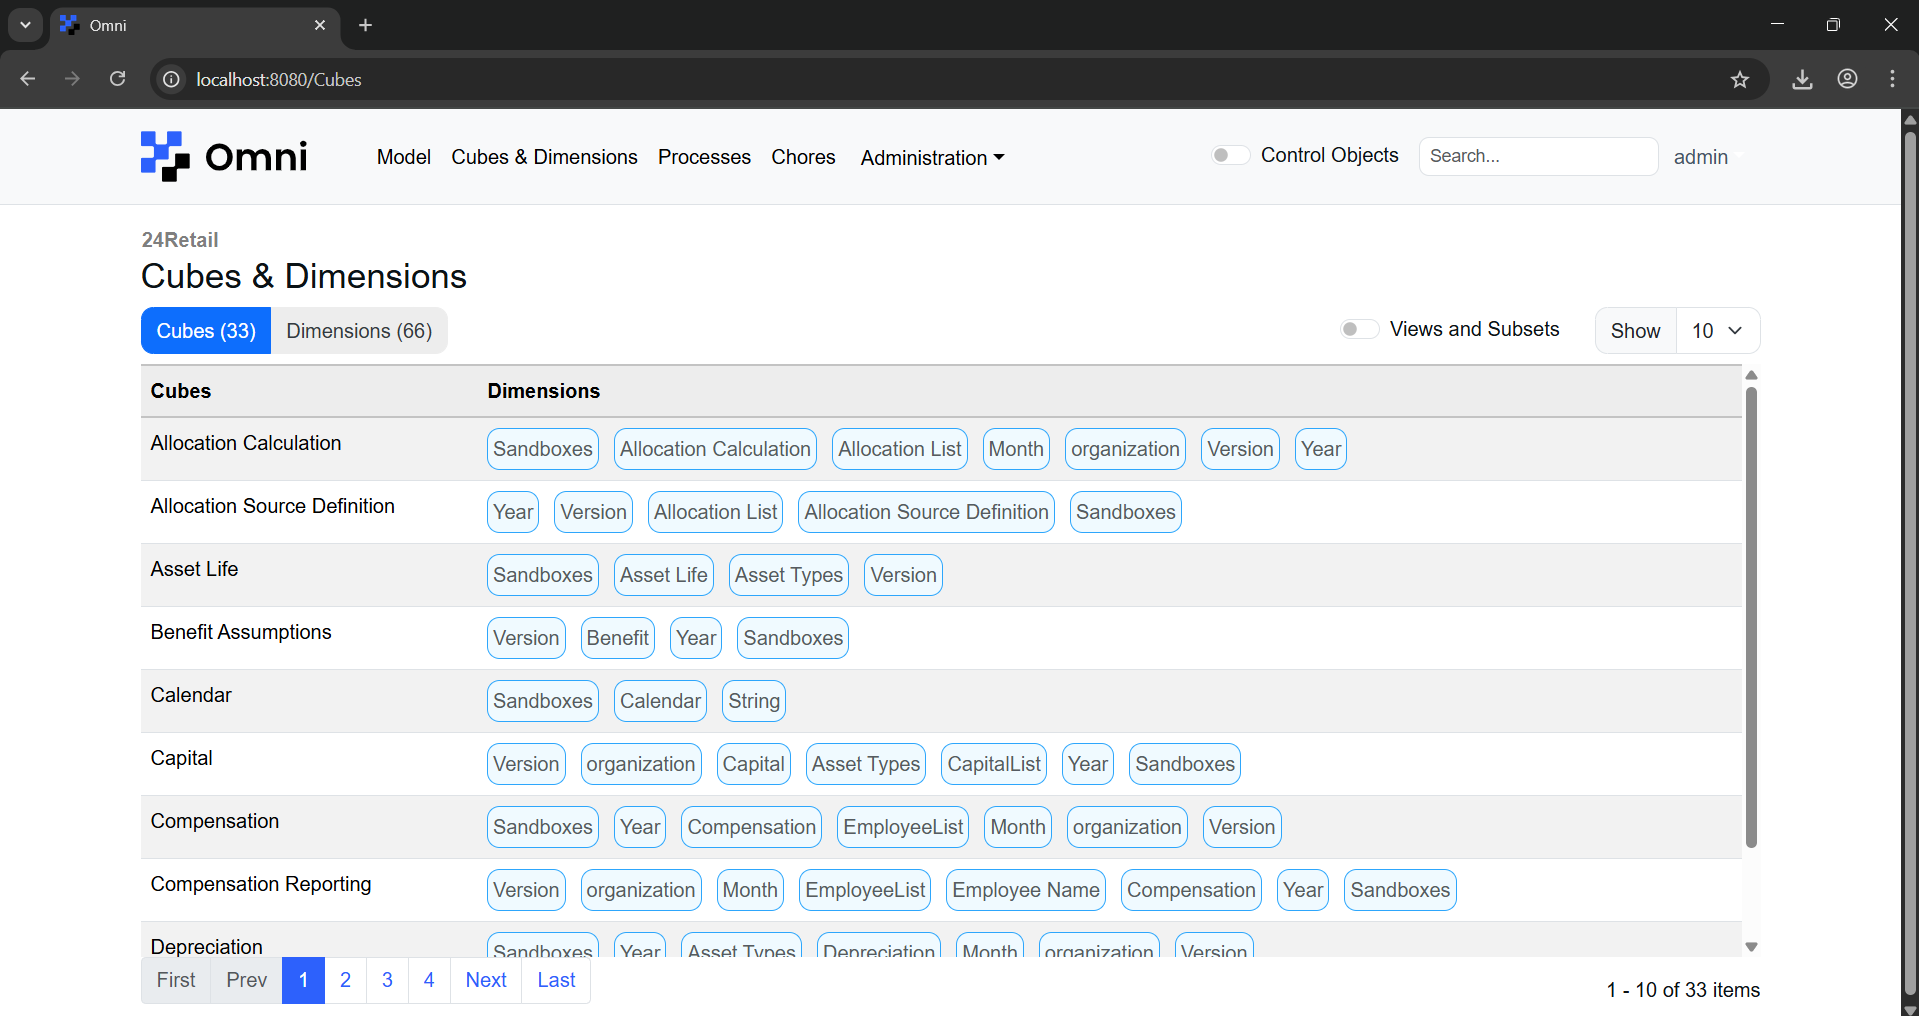The width and height of the screenshot is (1919, 1016).
Task: Open the Depreciation cube
Action: [x=207, y=946]
